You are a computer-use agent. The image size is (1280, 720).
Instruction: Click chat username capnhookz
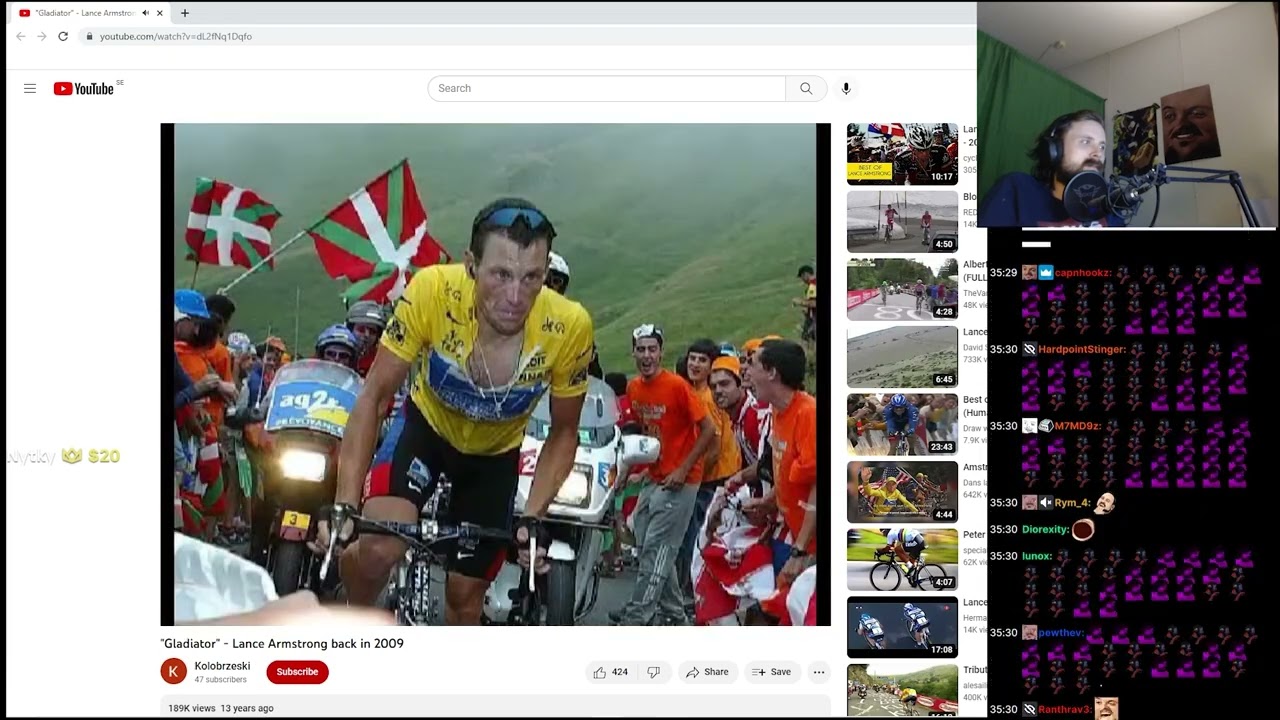[1083, 272]
